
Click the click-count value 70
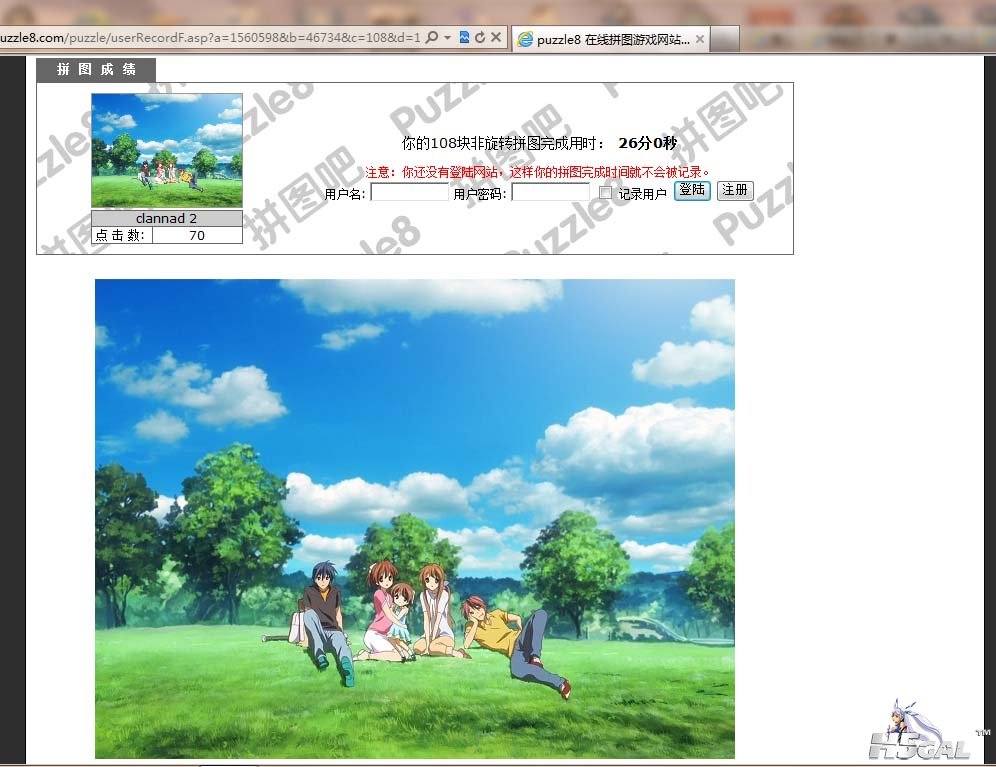point(197,235)
